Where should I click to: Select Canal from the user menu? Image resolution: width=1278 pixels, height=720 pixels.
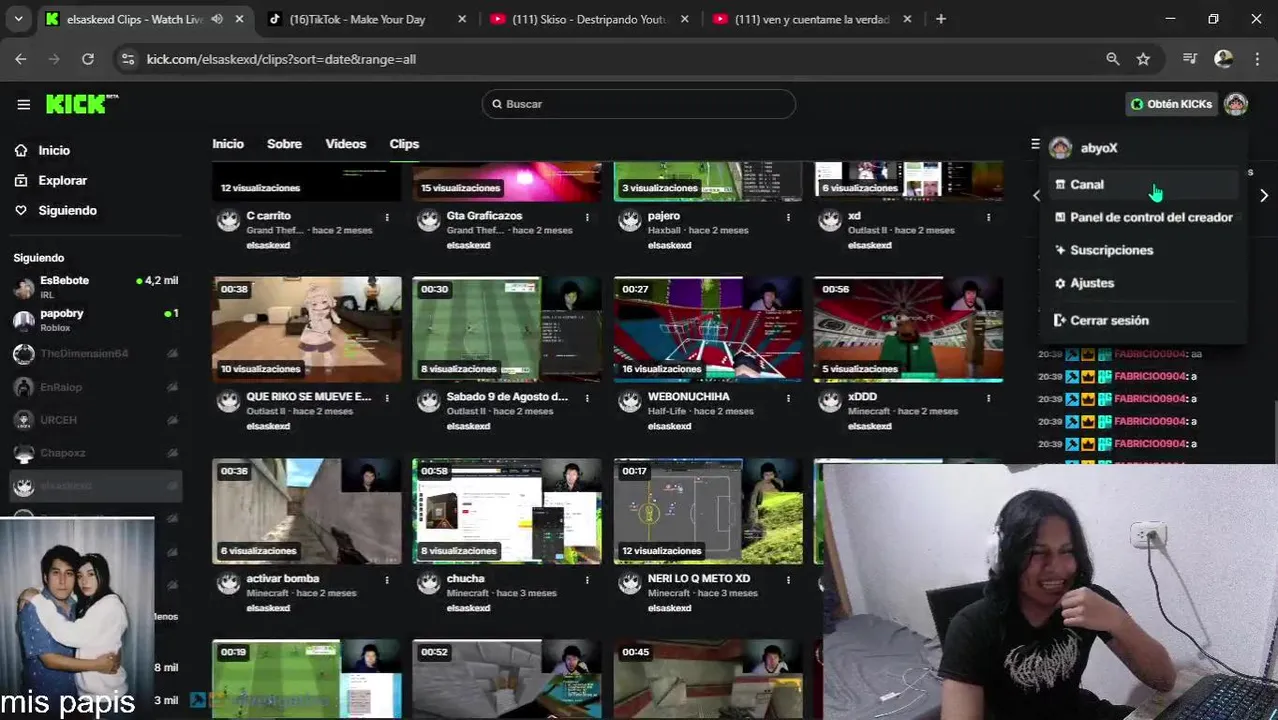click(1146, 184)
